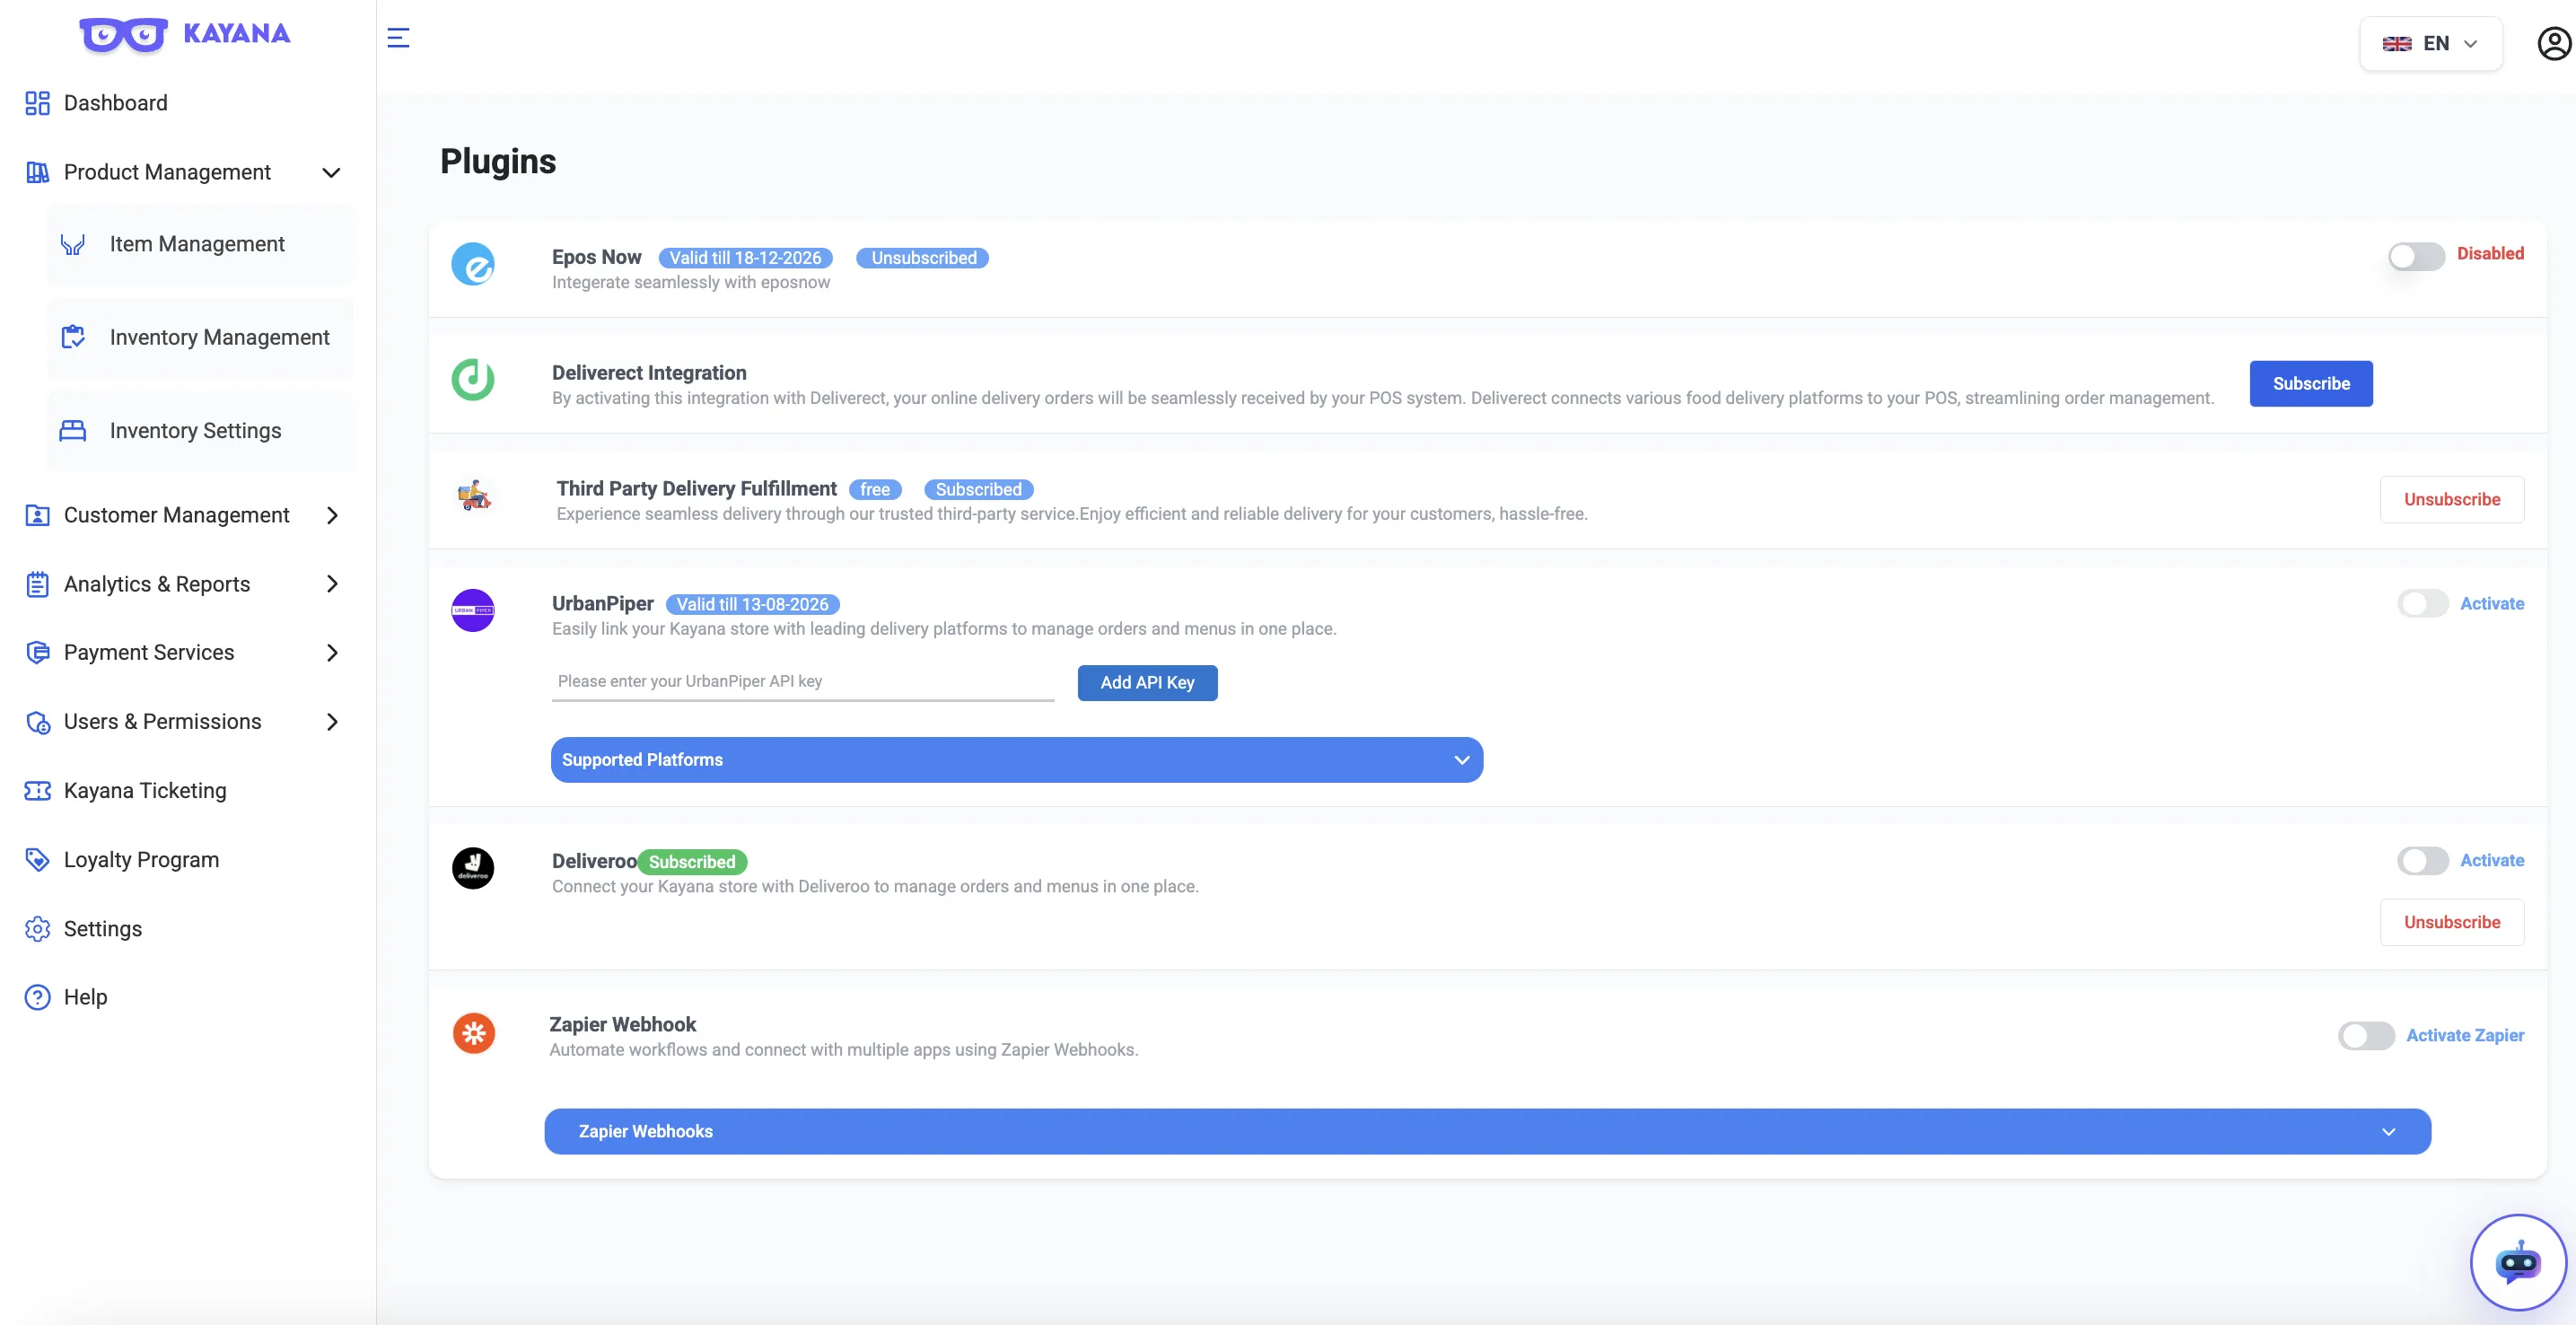
Task: Collapse the Product Management chevron
Action: tap(331, 173)
